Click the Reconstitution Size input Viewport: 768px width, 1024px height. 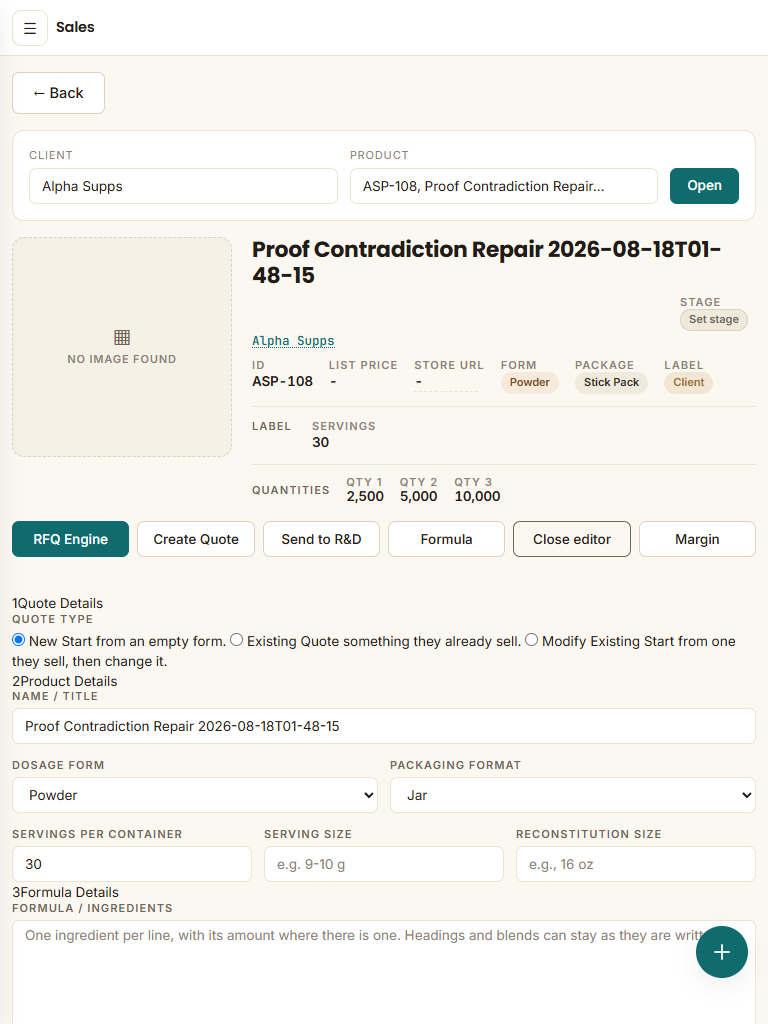(x=636, y=864)
